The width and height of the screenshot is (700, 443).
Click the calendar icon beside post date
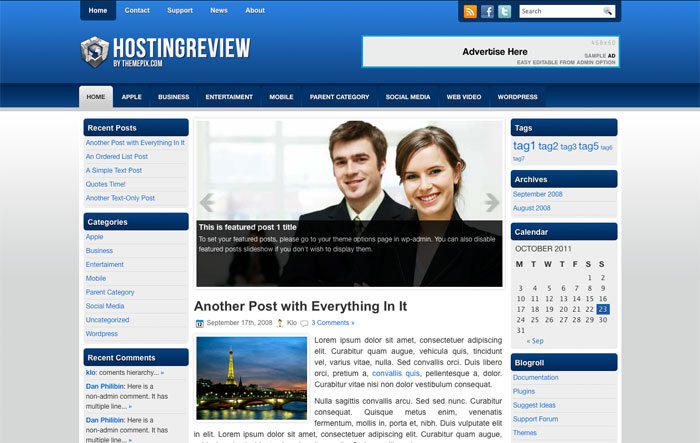click(200, 323)
